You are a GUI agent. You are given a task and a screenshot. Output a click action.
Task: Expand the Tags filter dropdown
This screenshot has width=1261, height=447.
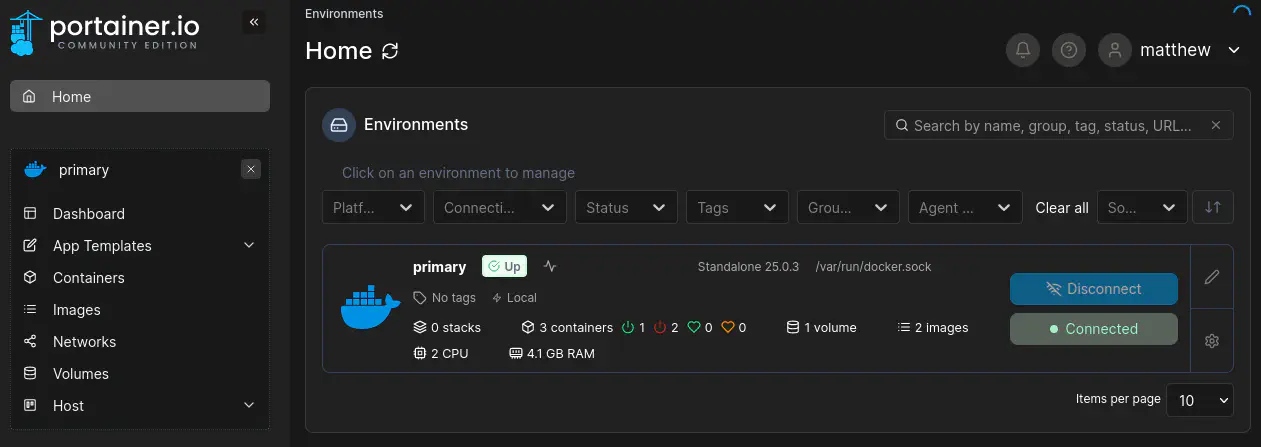click(x=737, y=208)
